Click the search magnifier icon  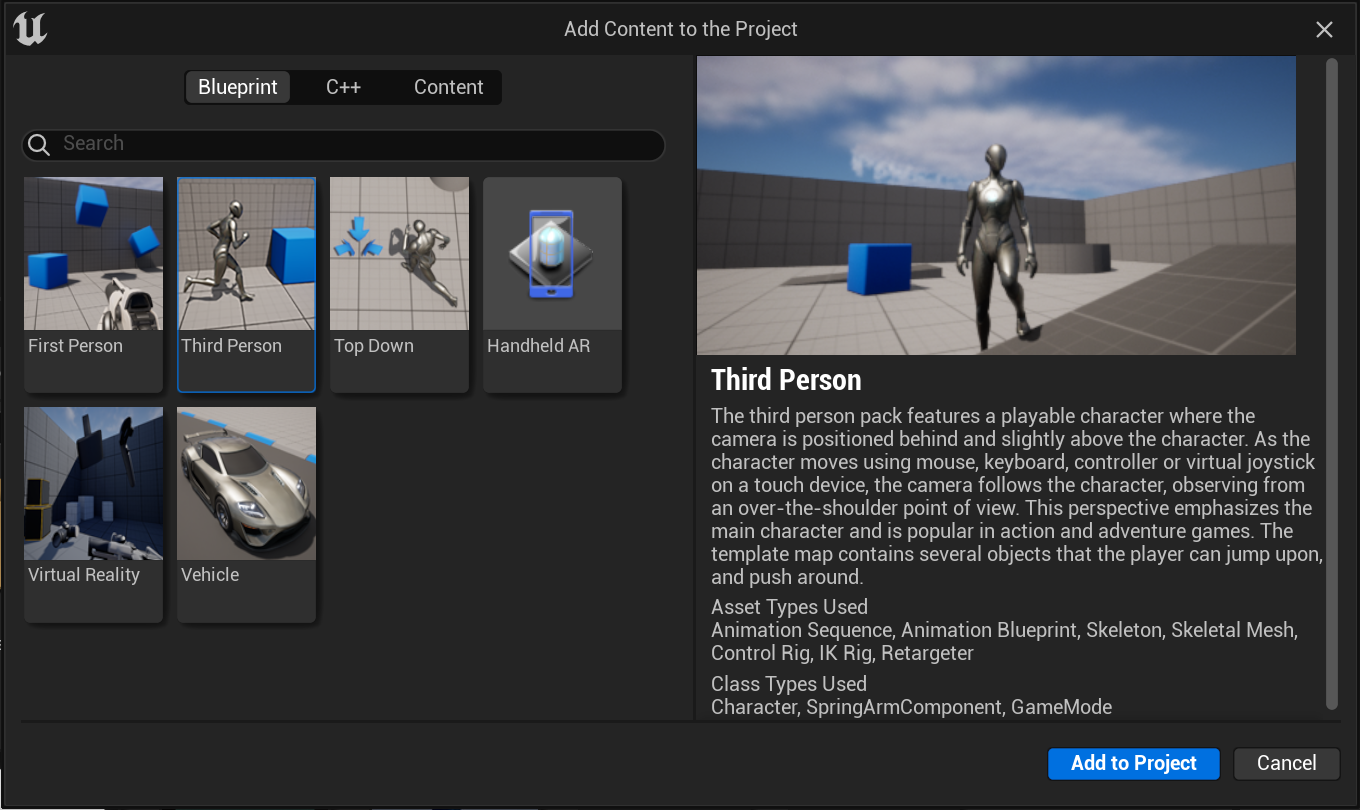click(x=39, y=145)
